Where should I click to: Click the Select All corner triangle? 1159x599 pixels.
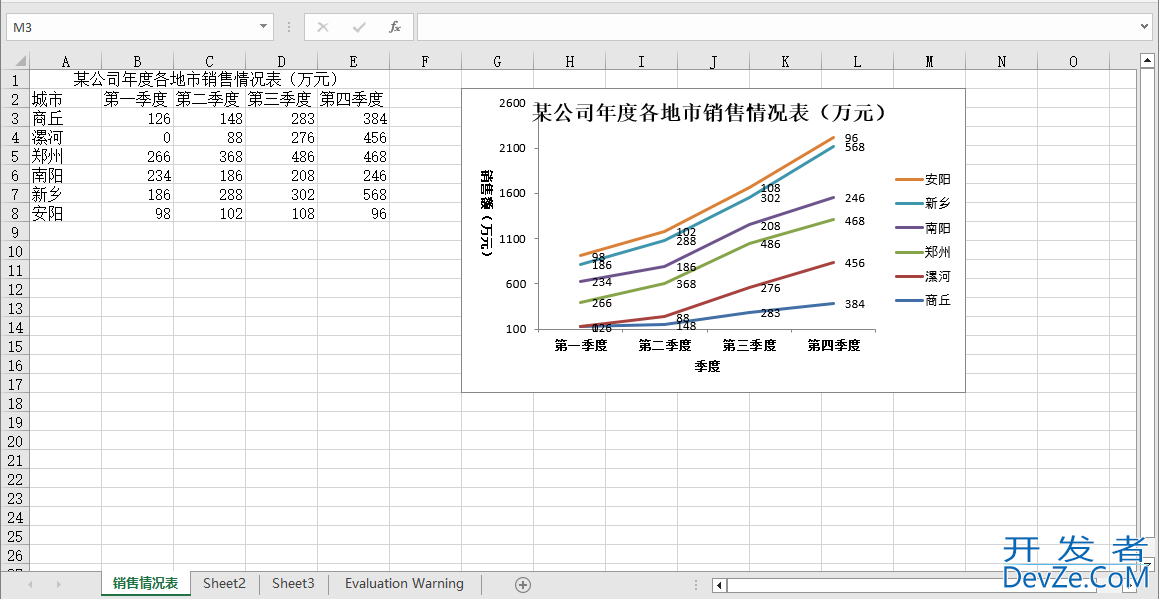(21, 61)
